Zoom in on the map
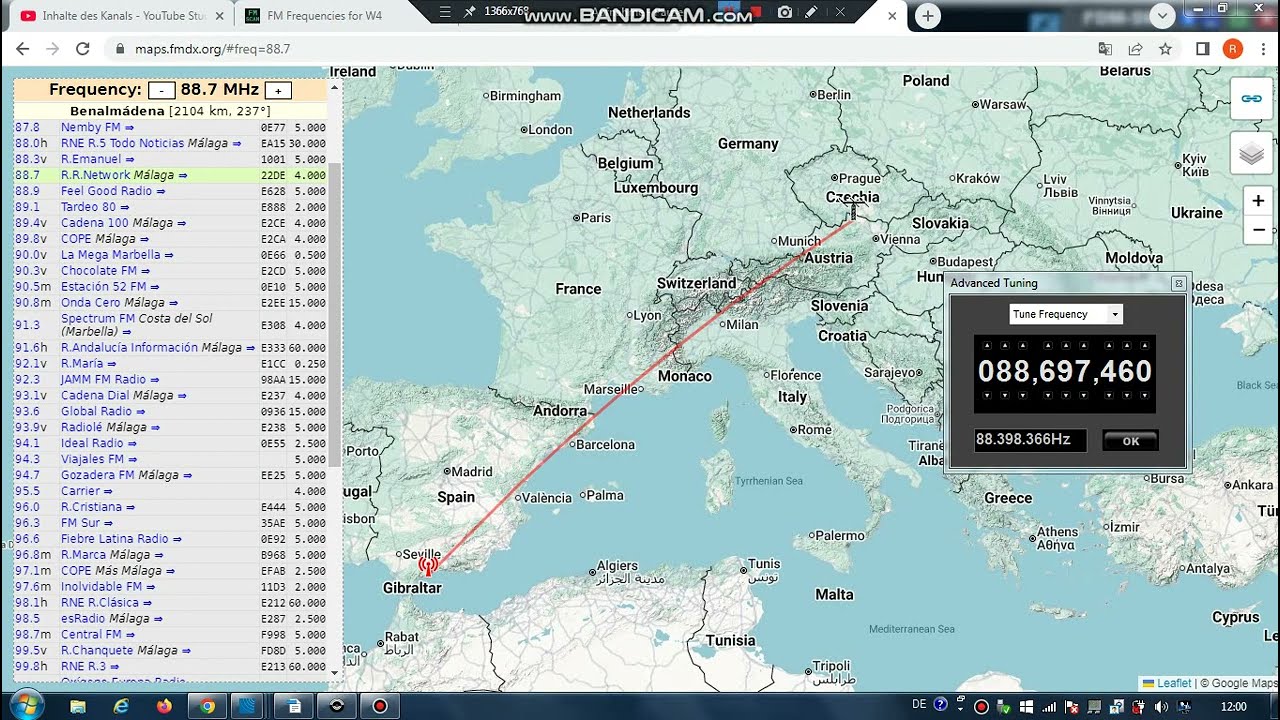Viewport: 1280px width, 720px height. pos(1258,201)
